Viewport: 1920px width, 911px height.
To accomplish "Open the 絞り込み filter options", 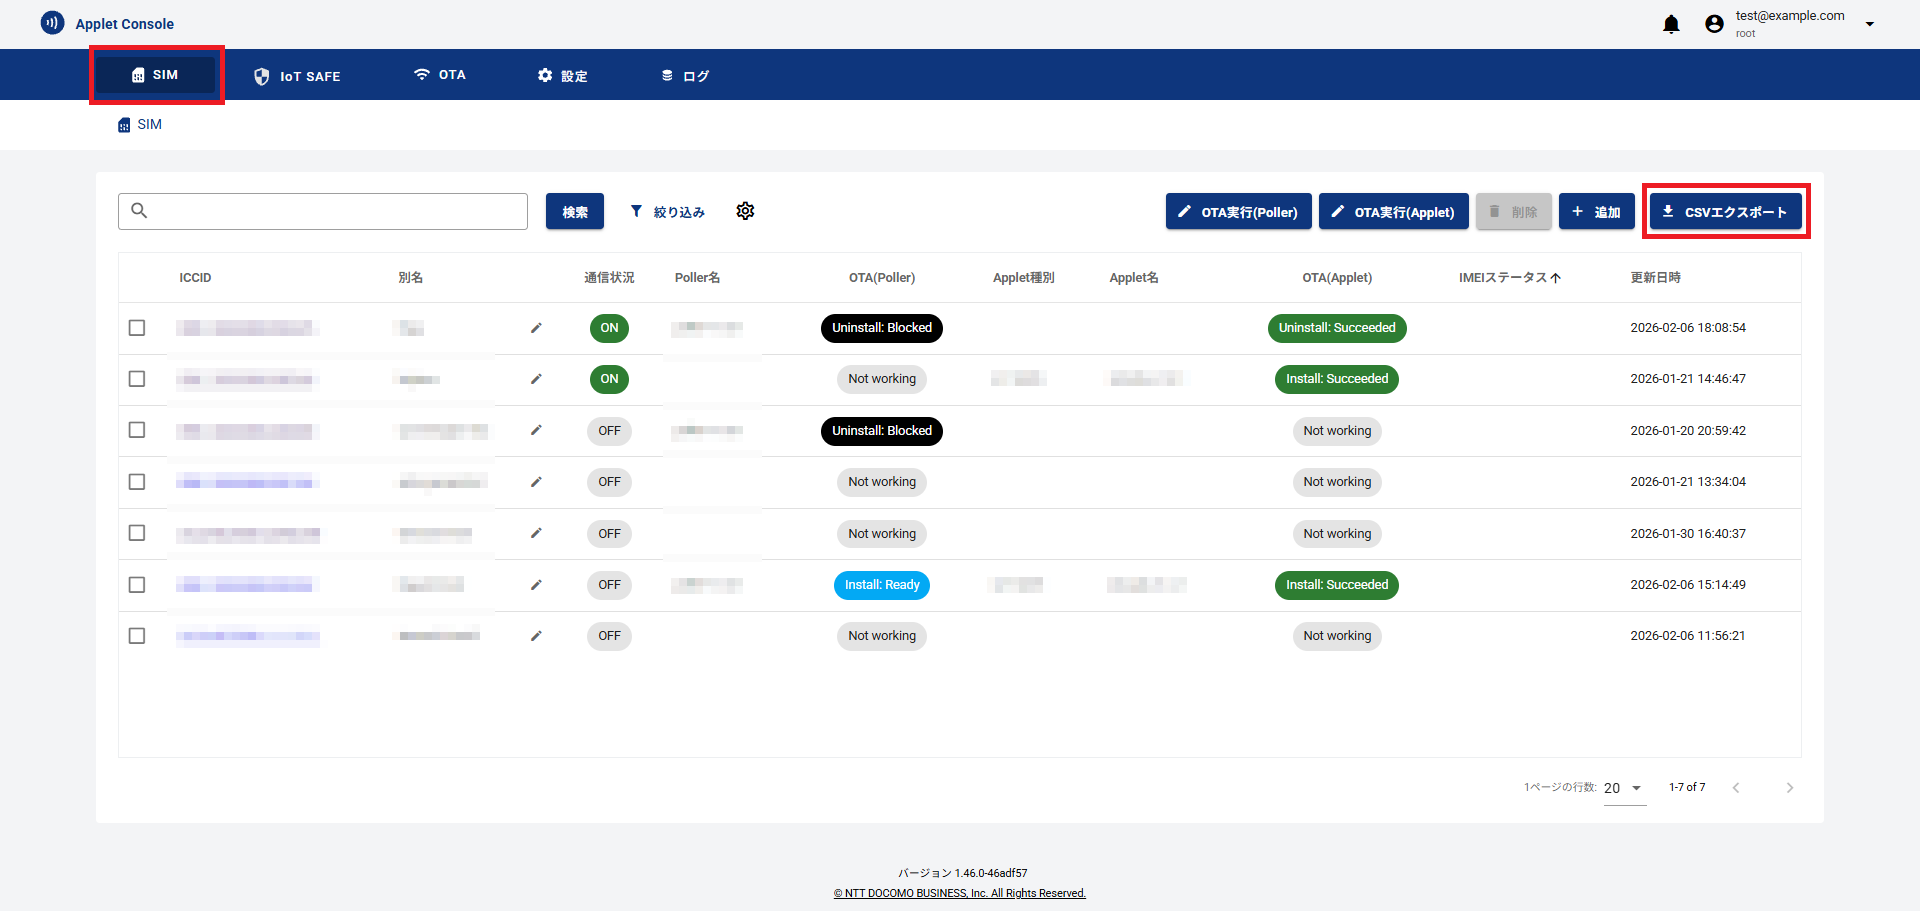I will pyautogui.click(x=667, y=212).
